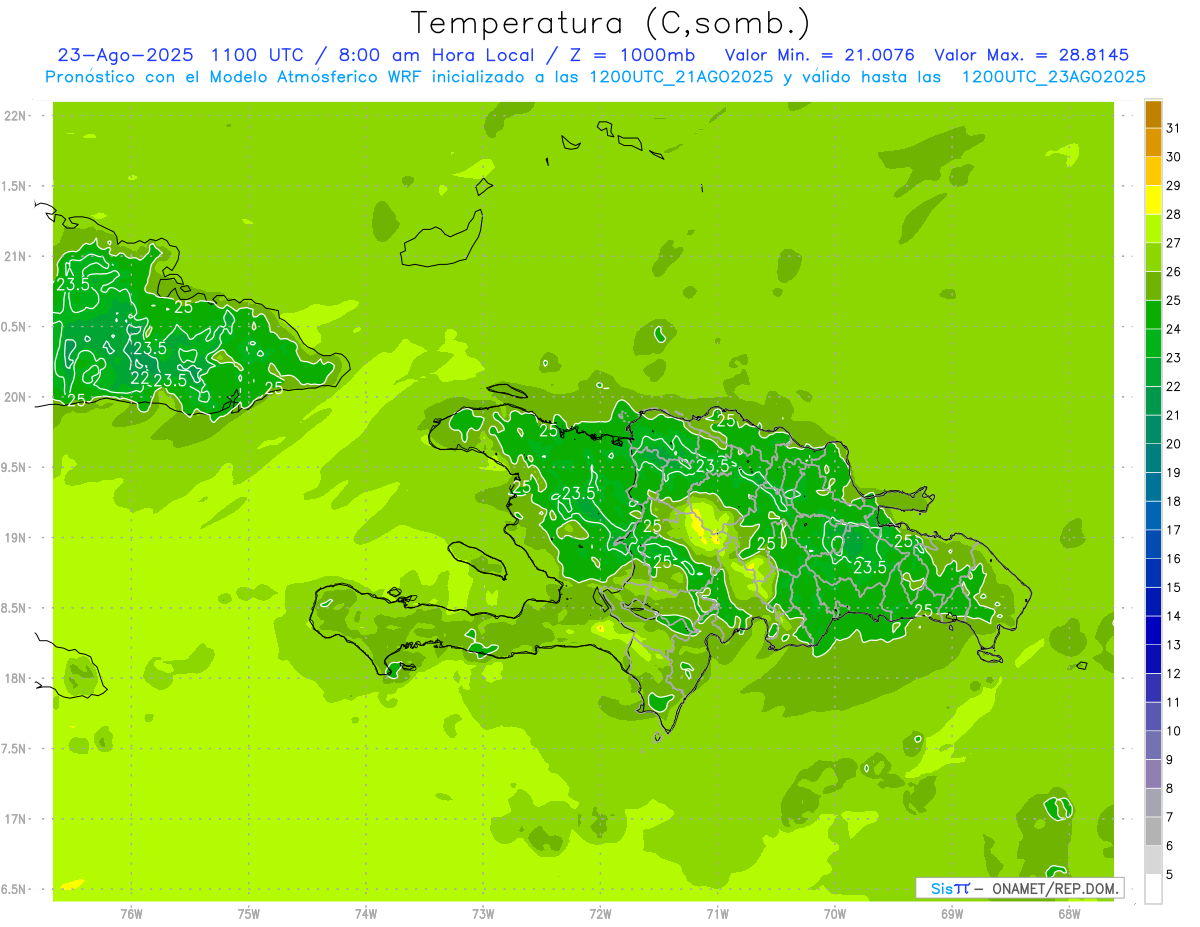This screenshot has height=927, width=1200.
Task: Click the '1200UTC_21AGO2025' initialization time
Action: pos(679,77)
